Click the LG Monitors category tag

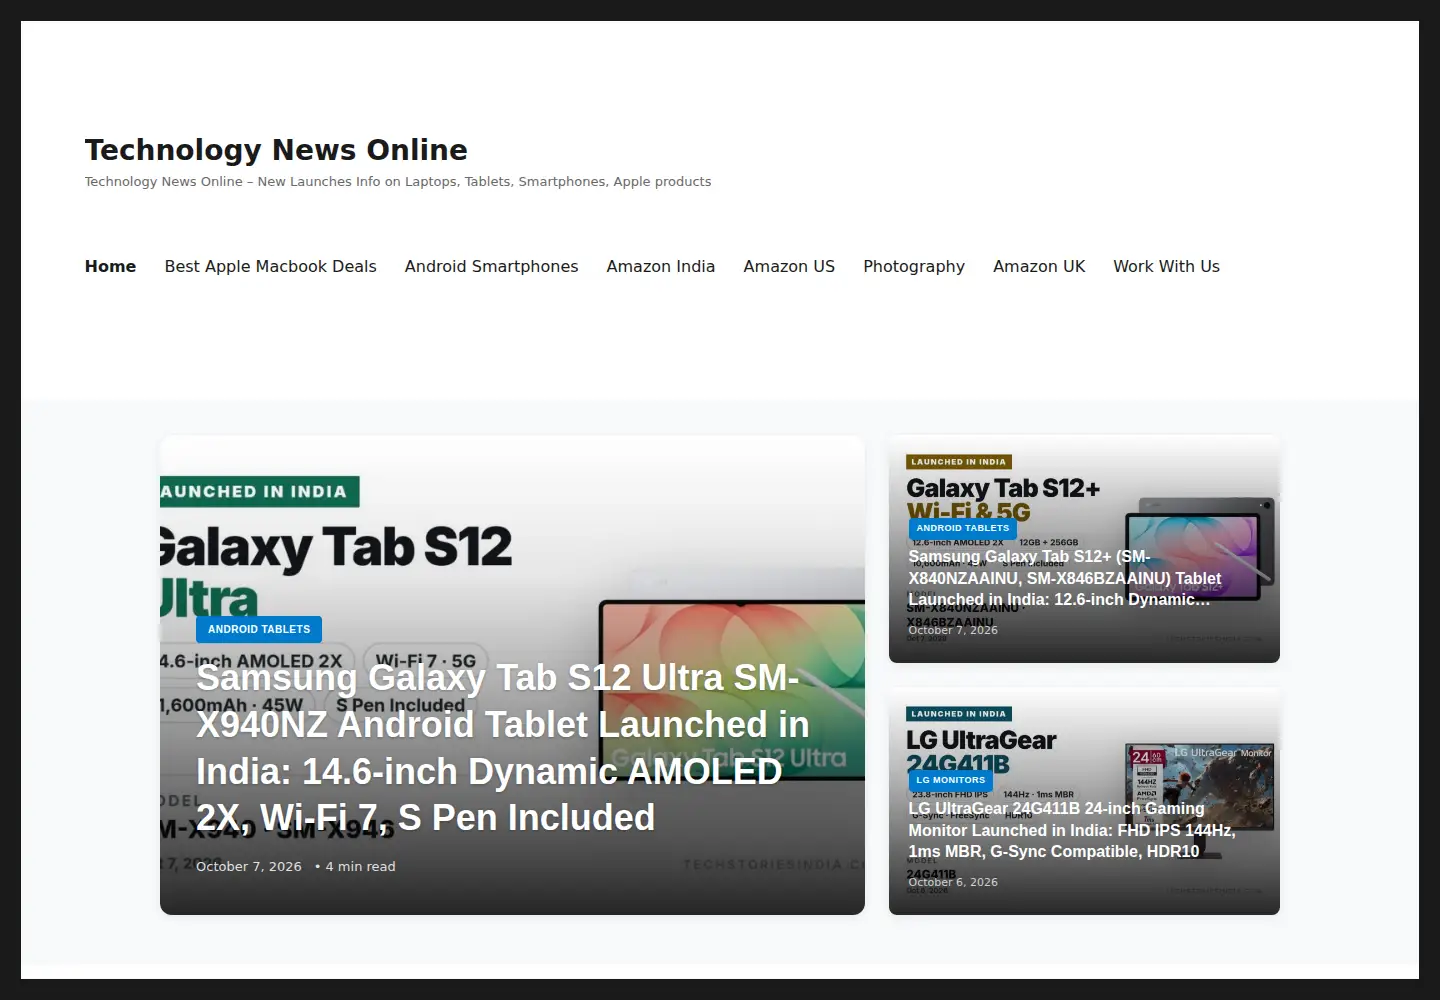point(950,780)
